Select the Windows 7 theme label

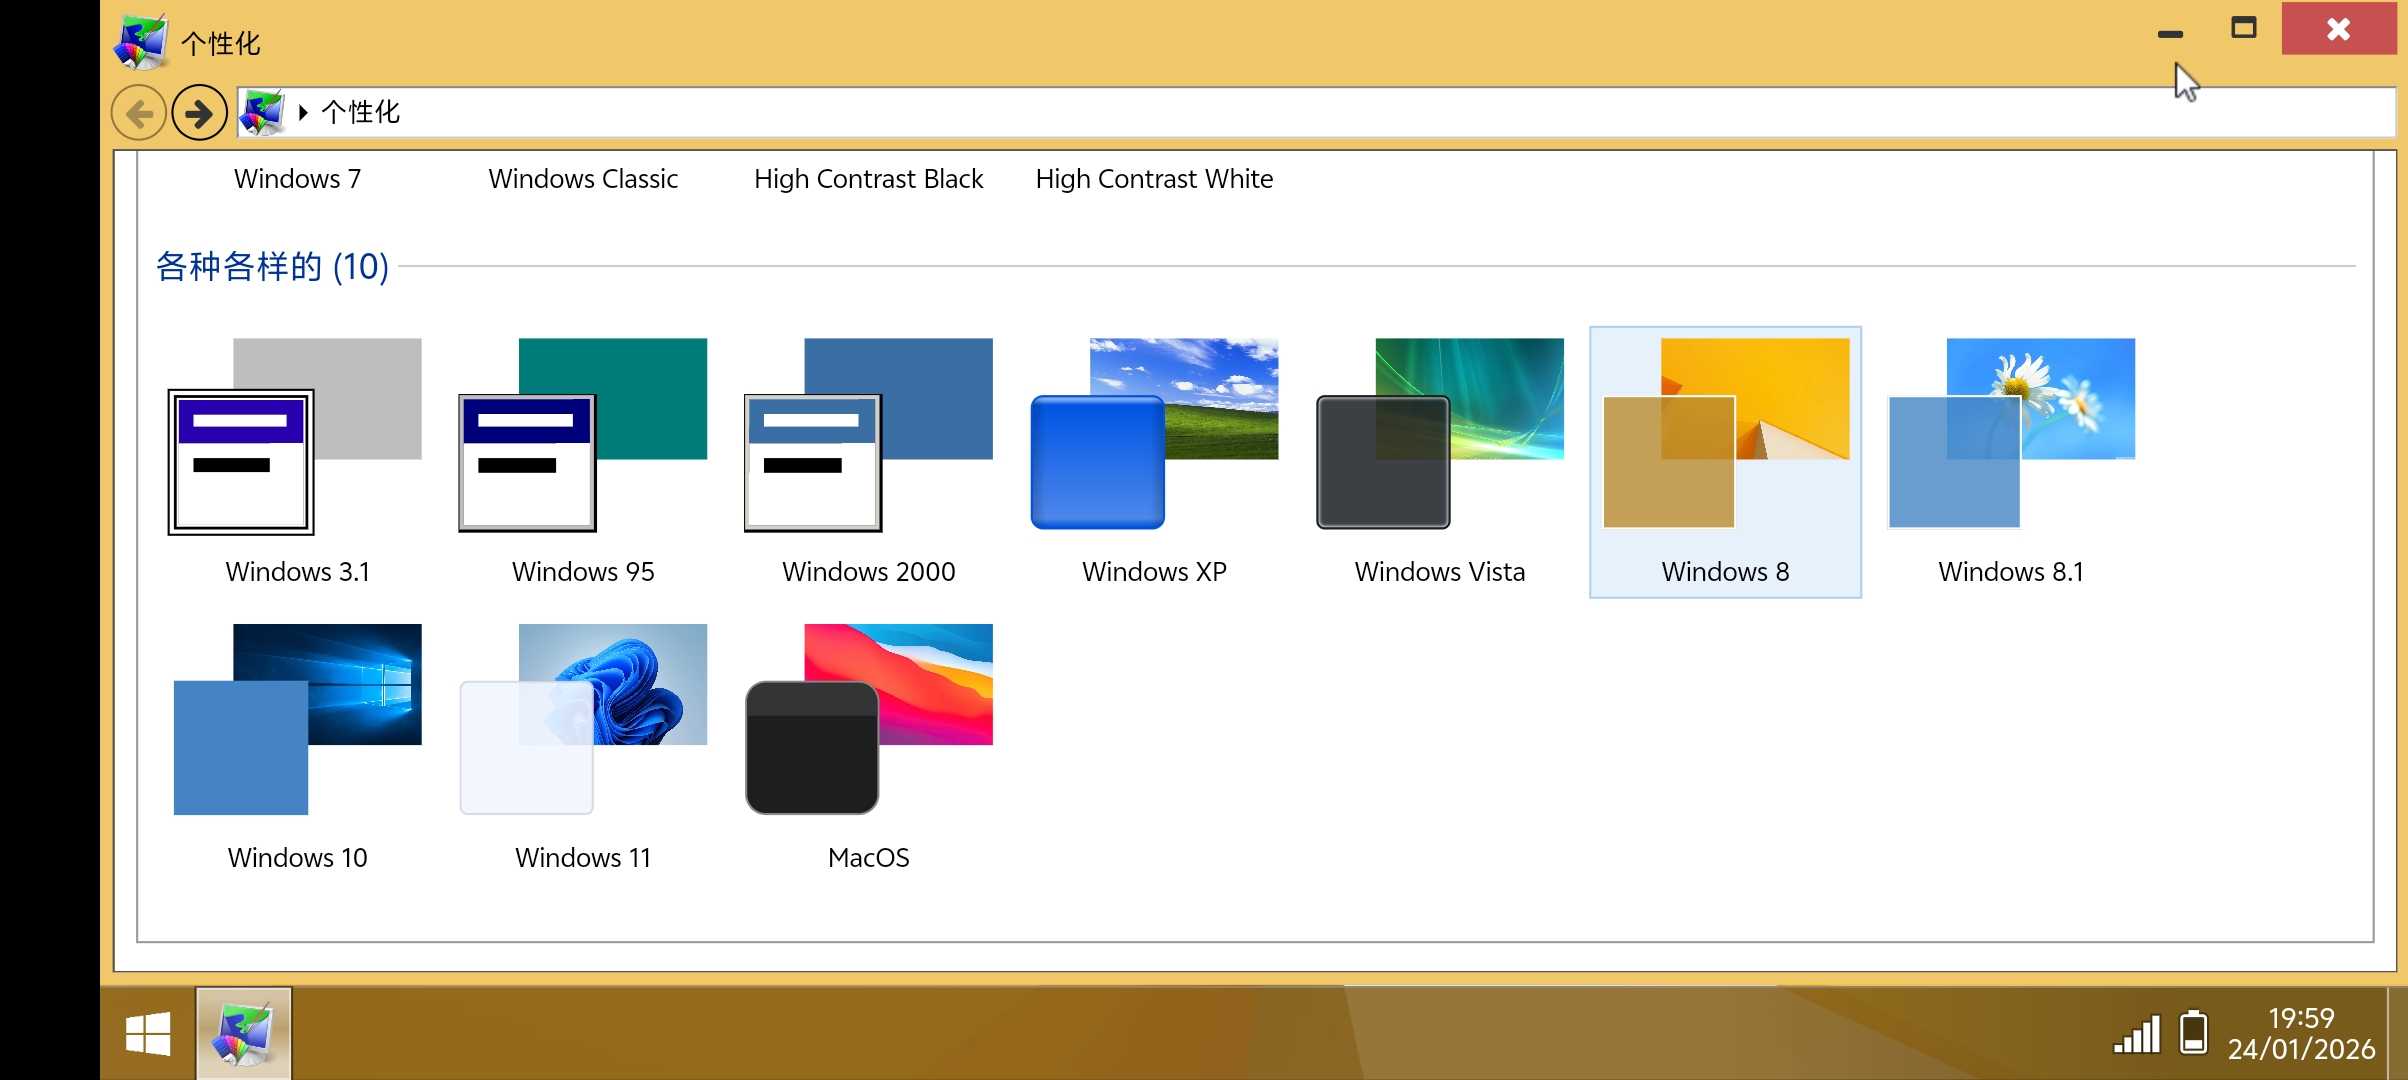297,179
